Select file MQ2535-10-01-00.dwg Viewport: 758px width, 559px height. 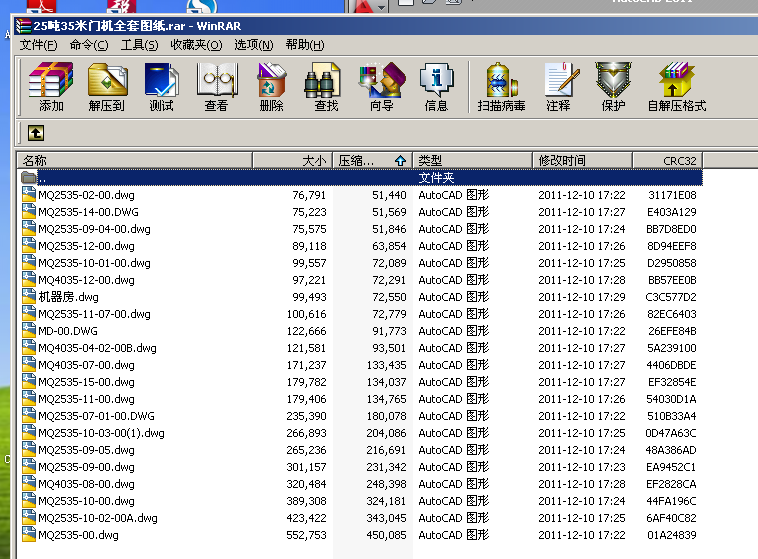coord(362,263)
